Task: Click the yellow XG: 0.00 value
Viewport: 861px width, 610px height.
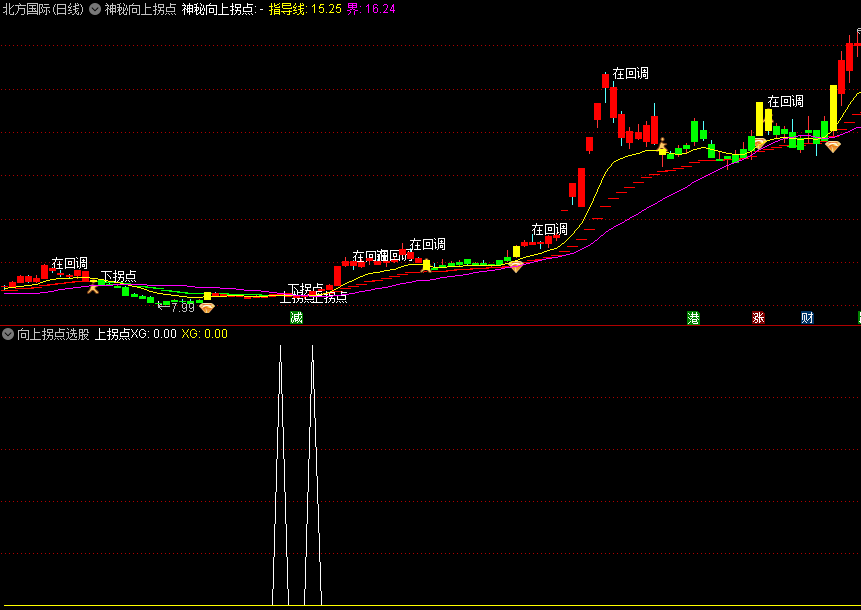Action: pos(204,334)
